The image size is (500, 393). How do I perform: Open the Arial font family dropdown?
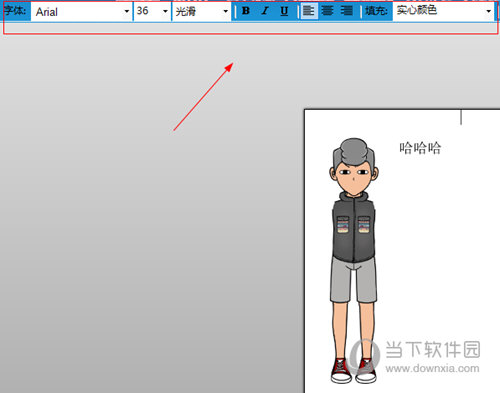[x=127, y=11]
